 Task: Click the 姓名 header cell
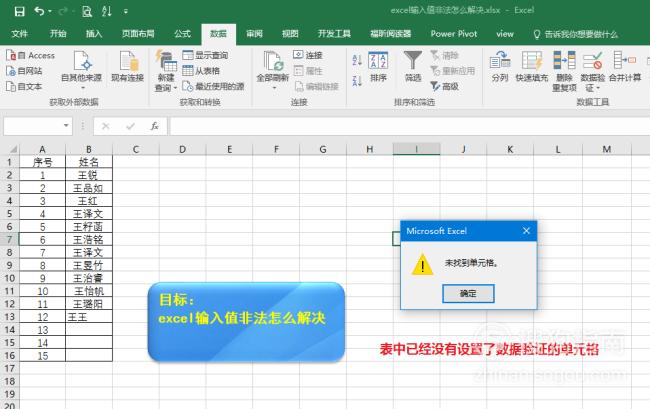(89, 162)
